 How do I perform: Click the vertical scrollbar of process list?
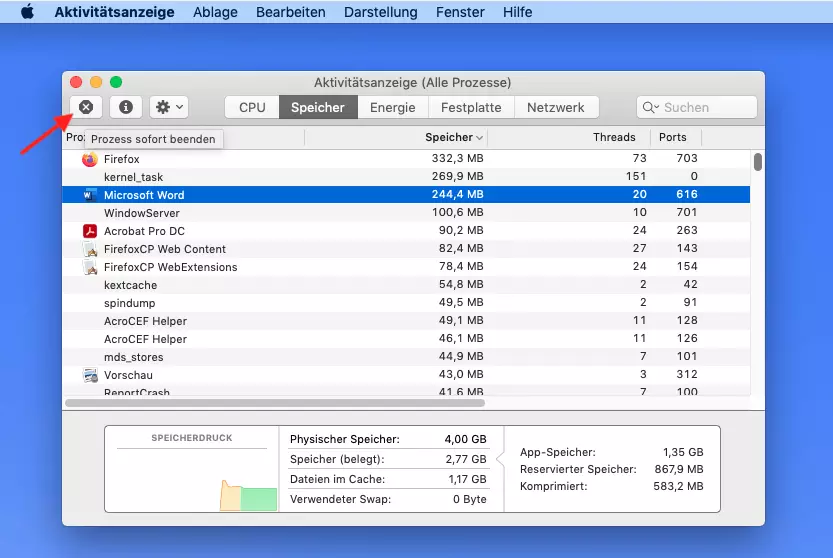[758, 162]
